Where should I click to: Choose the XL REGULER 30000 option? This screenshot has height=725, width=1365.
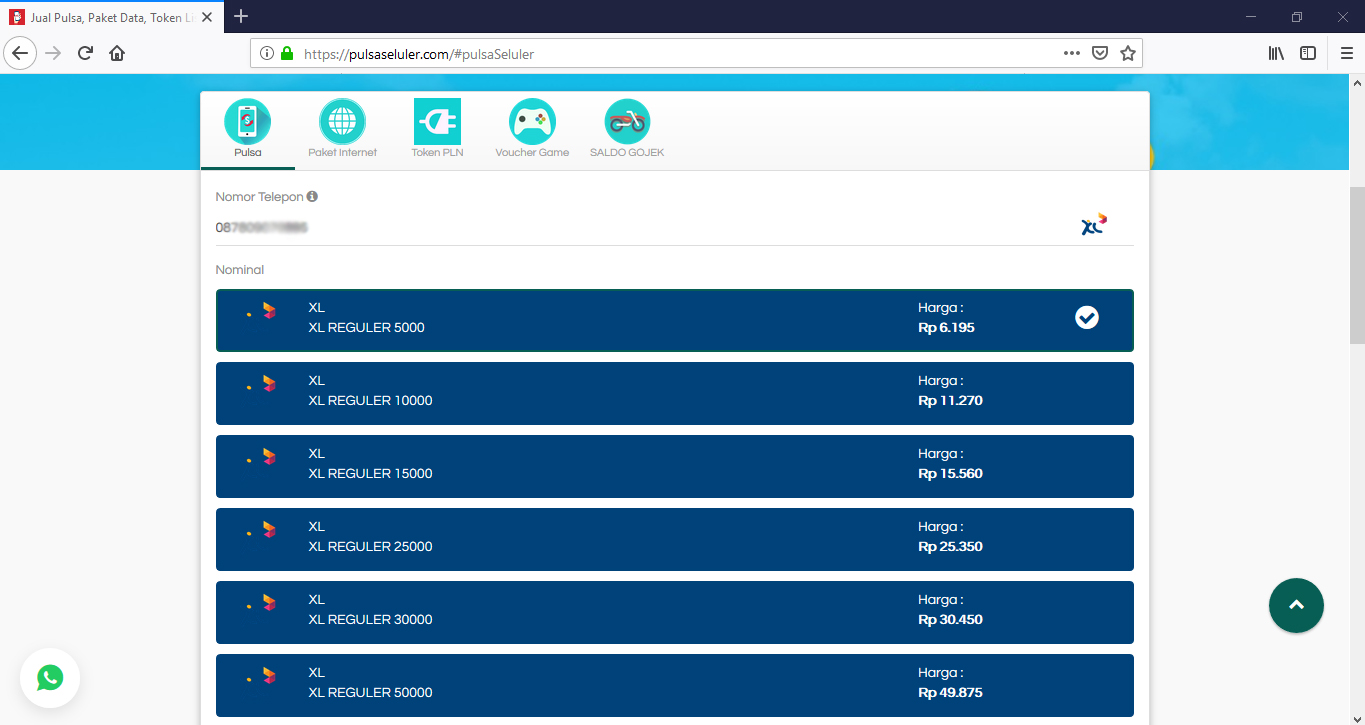coord(675,612)
